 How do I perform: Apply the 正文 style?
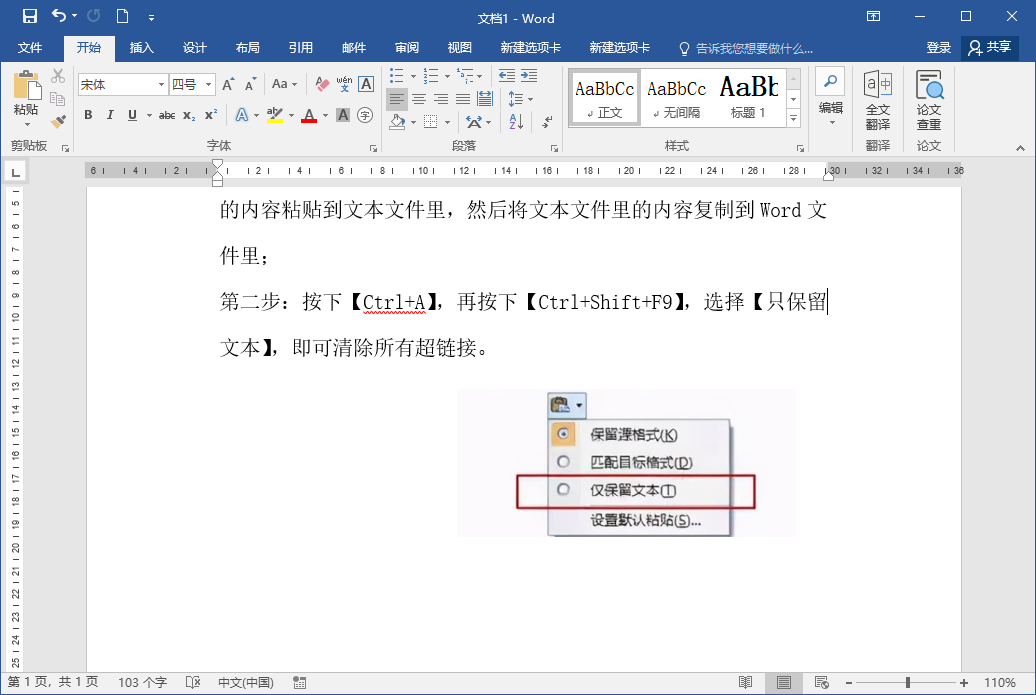coord(605,97)
